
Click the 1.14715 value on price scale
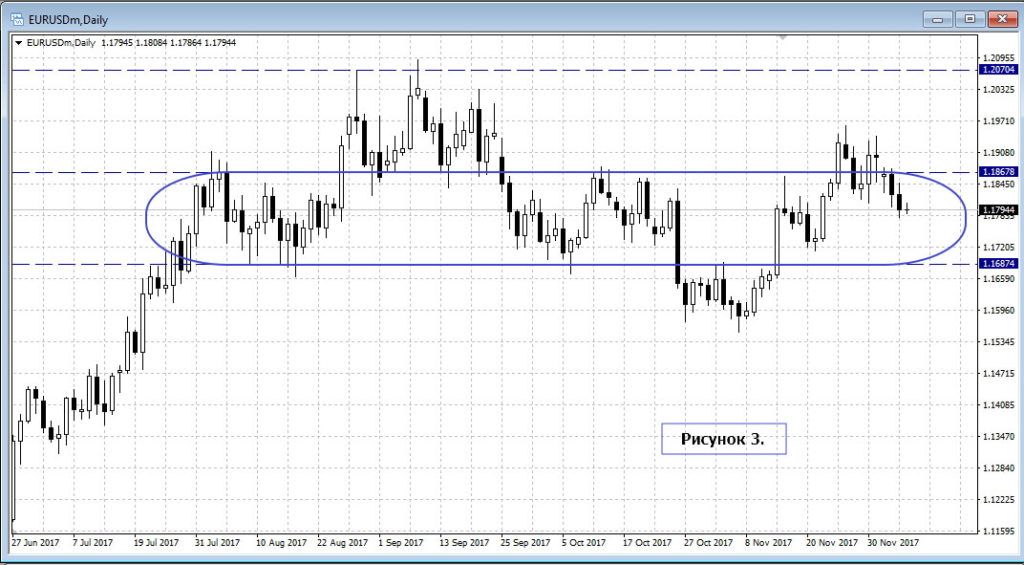(996, 373)
